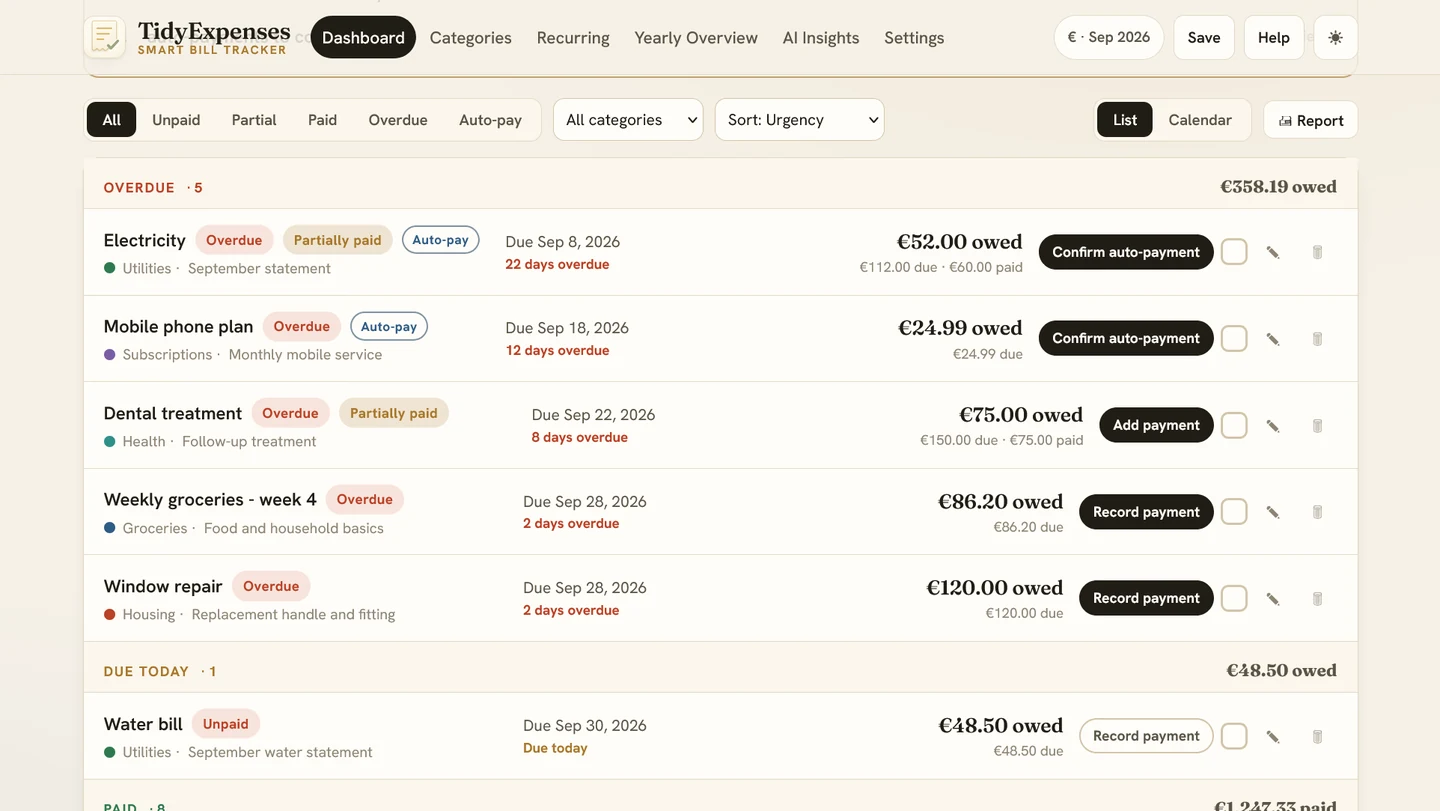Open the Sort: Urgency dropdown

[x=799, y=119]
